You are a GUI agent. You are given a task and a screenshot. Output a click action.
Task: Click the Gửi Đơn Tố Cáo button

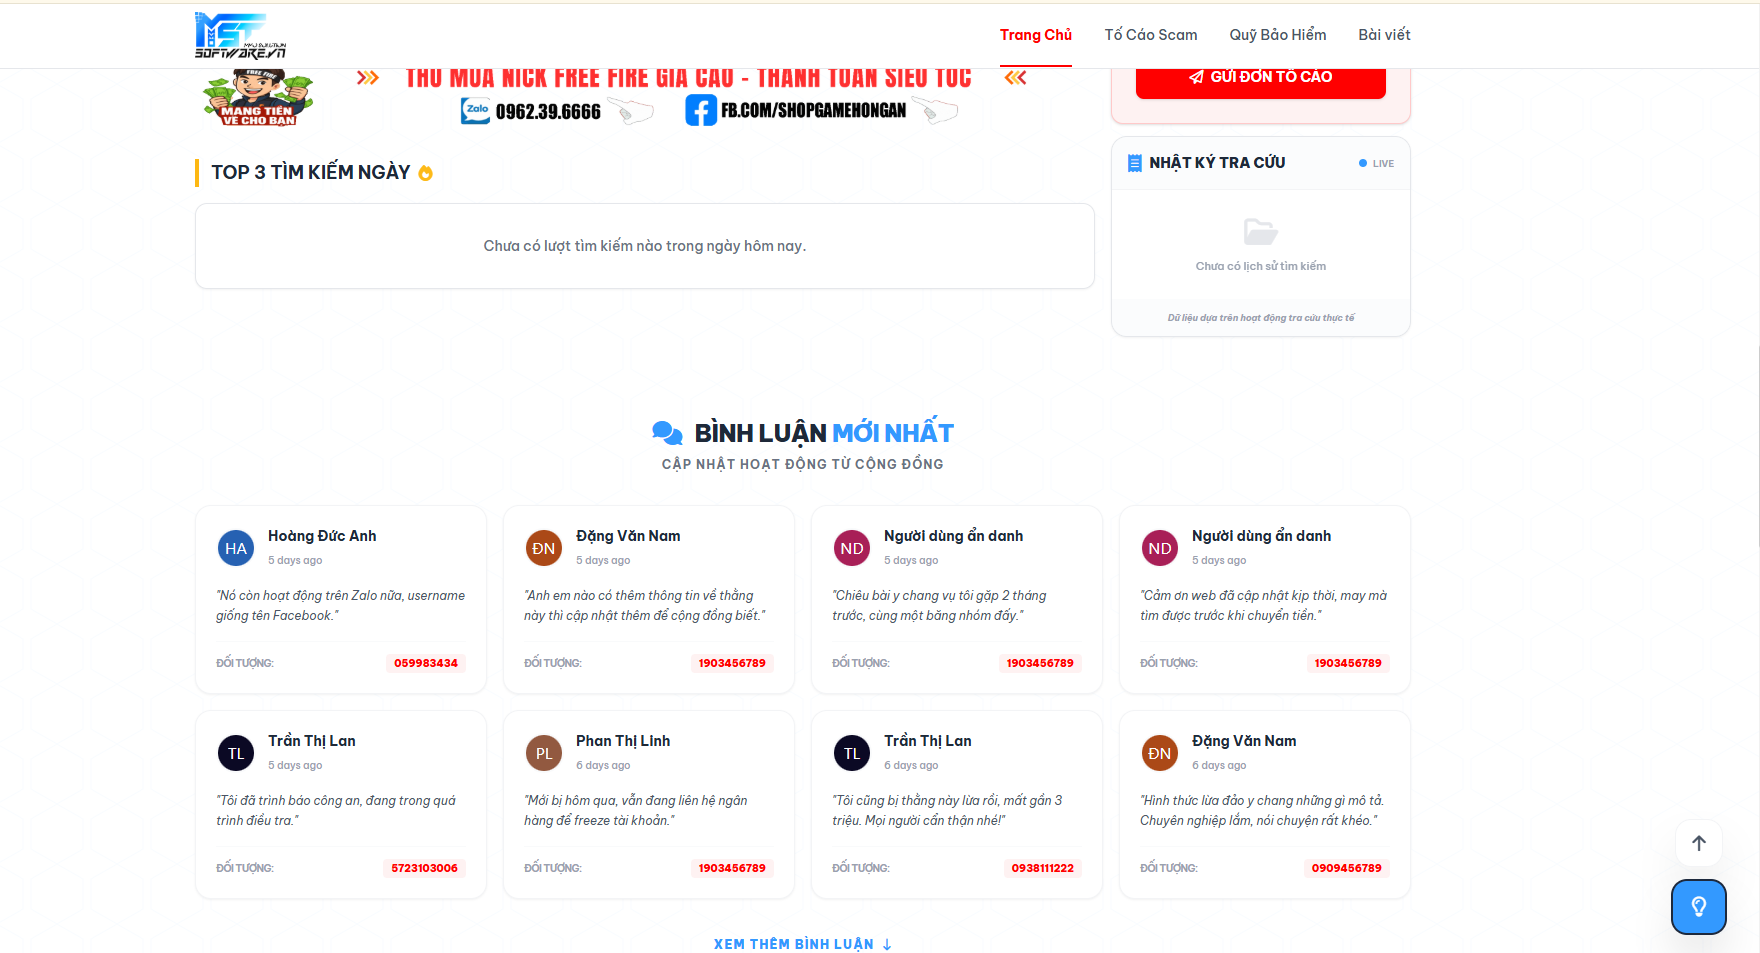click(x=1260, y=80)
